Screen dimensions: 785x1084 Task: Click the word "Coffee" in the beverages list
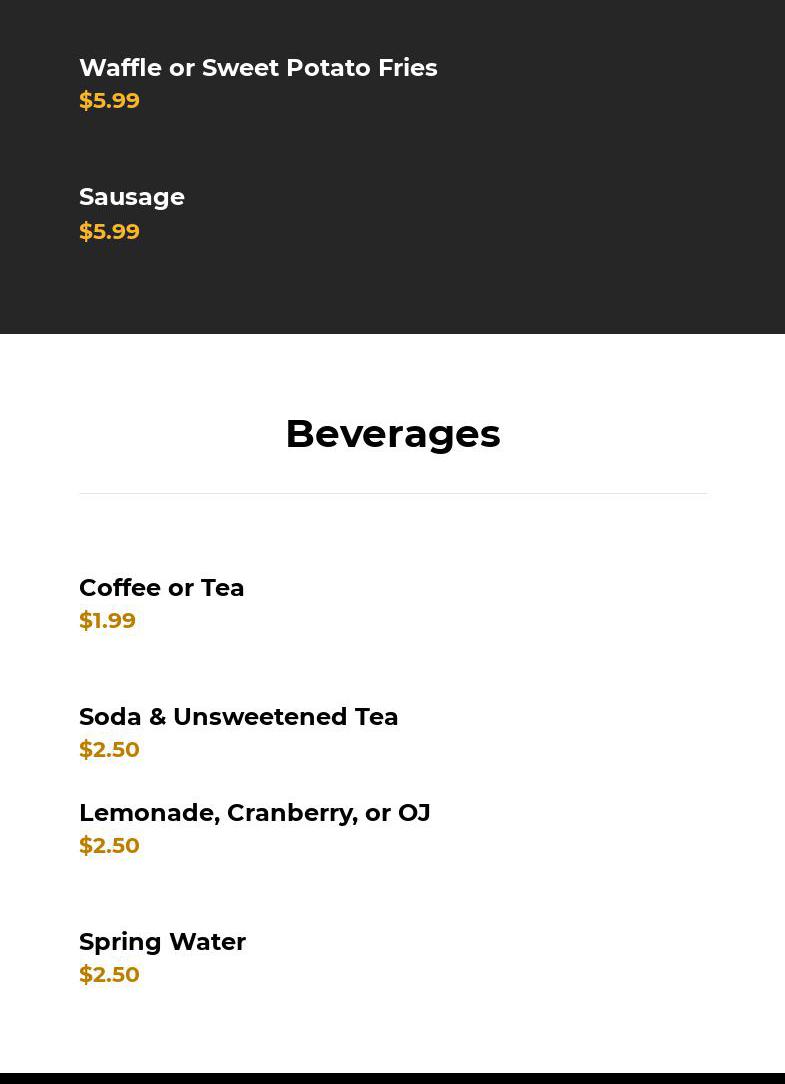[x=120, y=588]
